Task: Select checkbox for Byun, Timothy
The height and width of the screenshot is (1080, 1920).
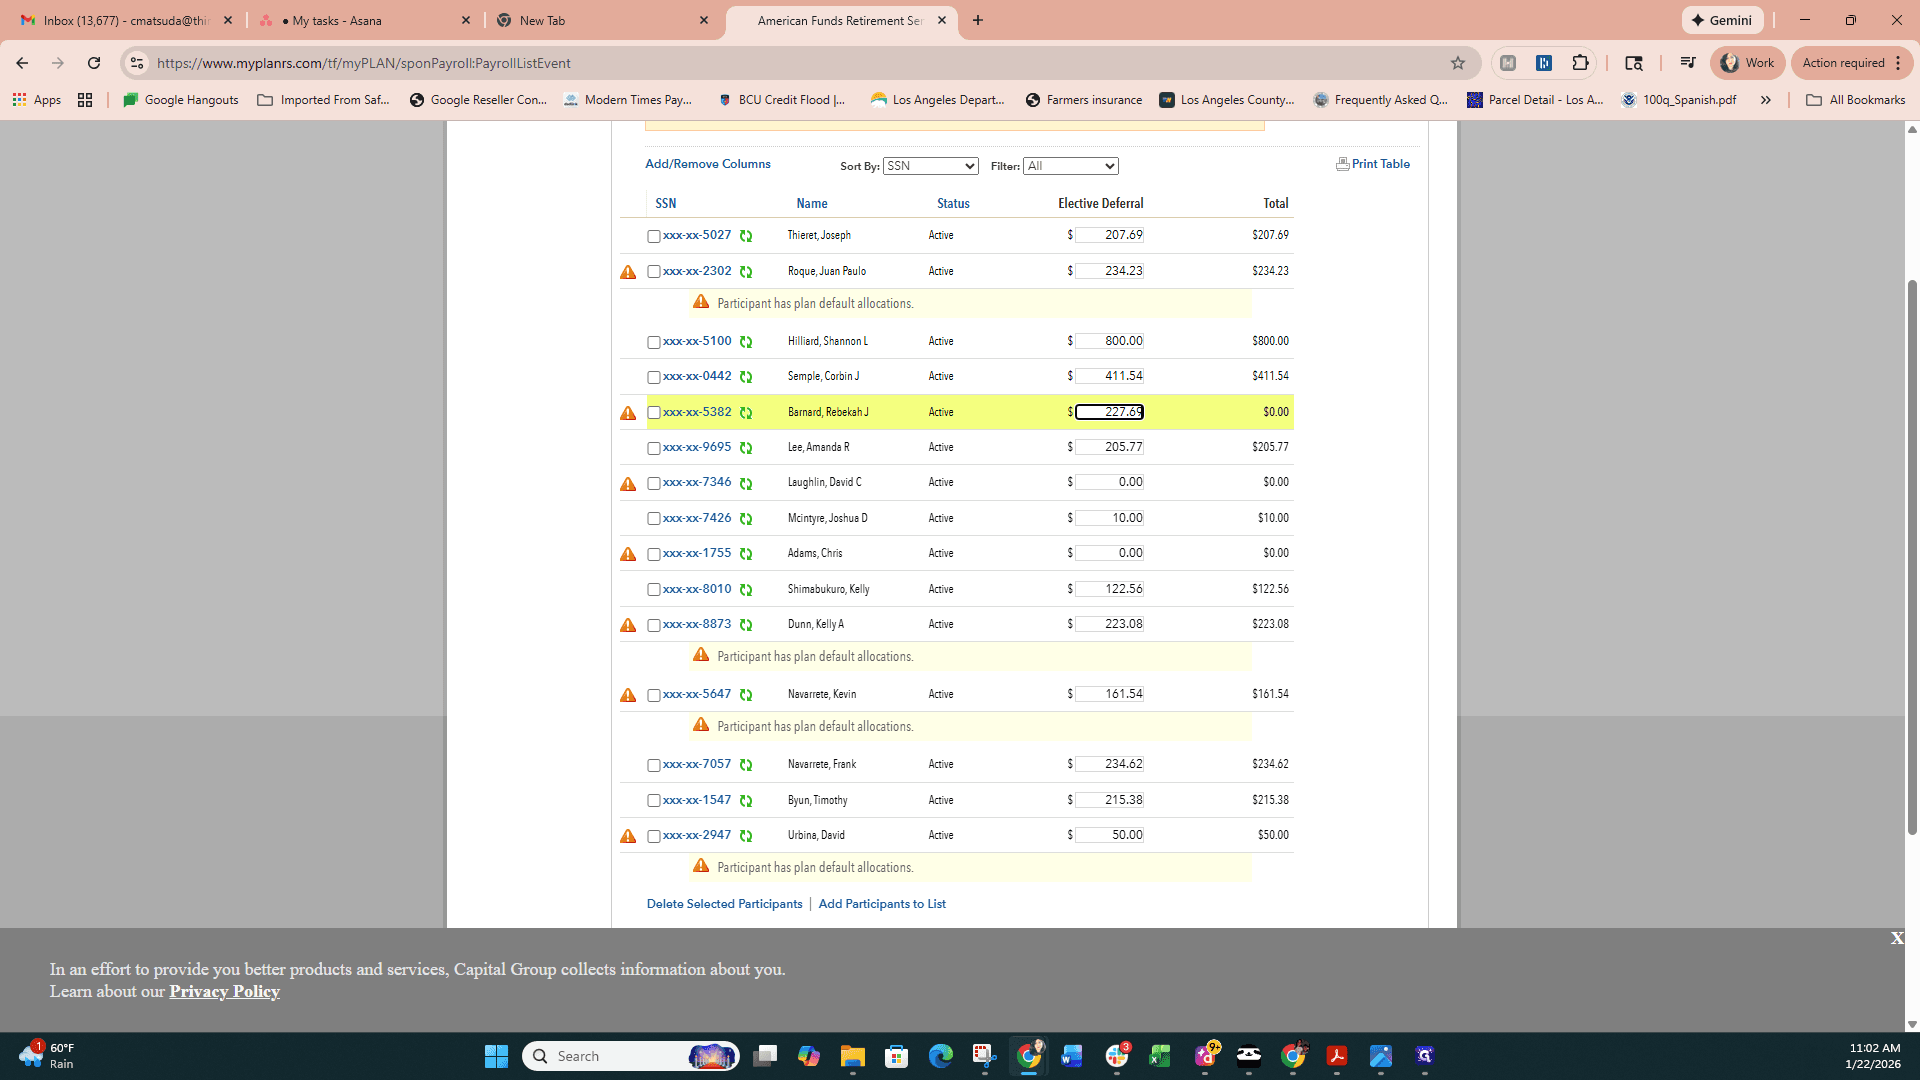Action: tap(654, 801)
